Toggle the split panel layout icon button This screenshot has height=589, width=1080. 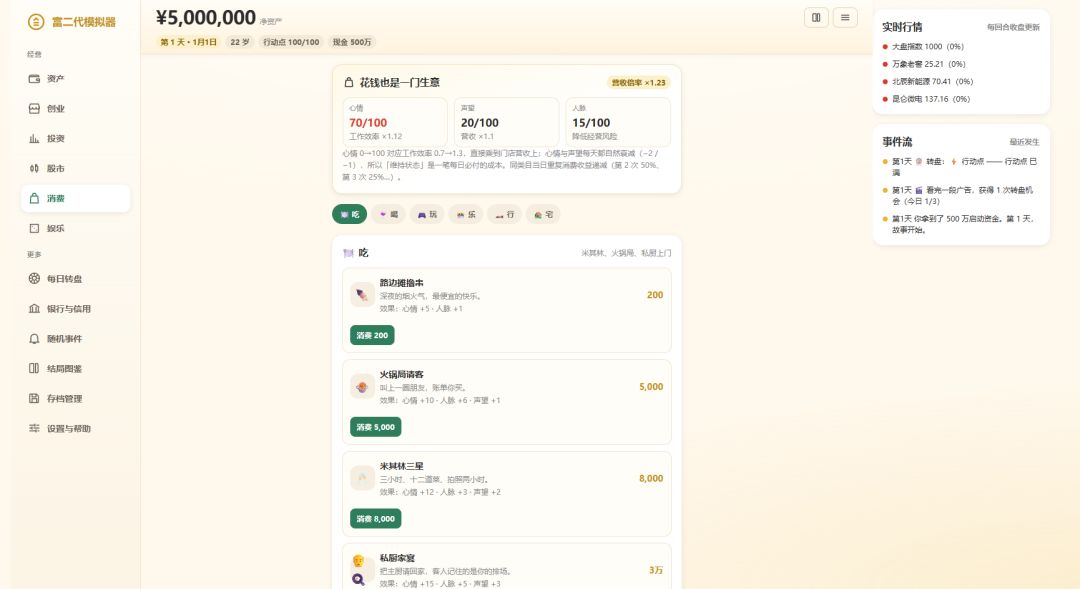[816, 18]
